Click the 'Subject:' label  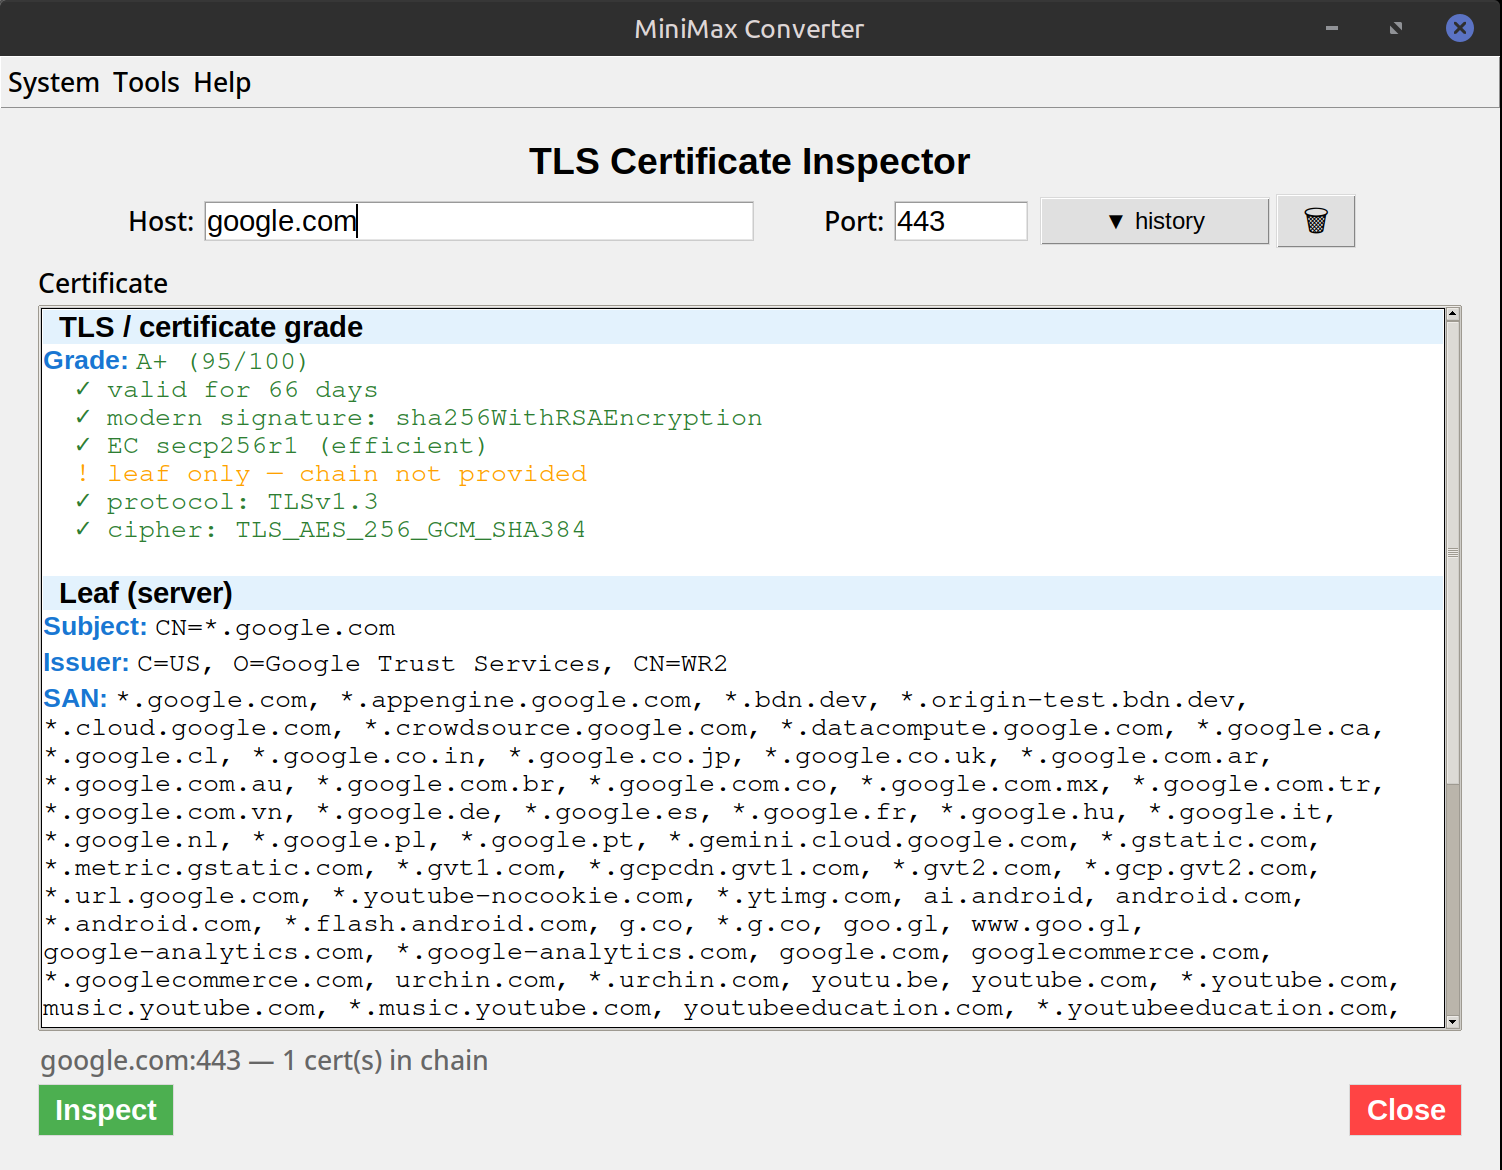[95, 627]
